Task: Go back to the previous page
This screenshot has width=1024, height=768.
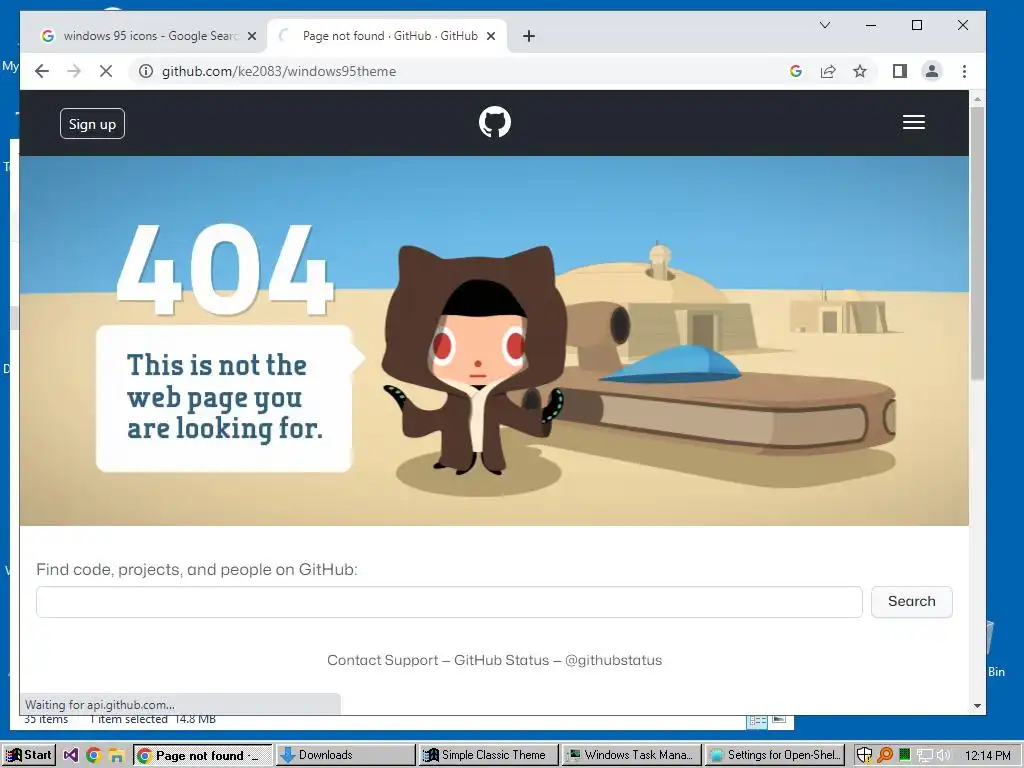Action: (x=42, y=71)
